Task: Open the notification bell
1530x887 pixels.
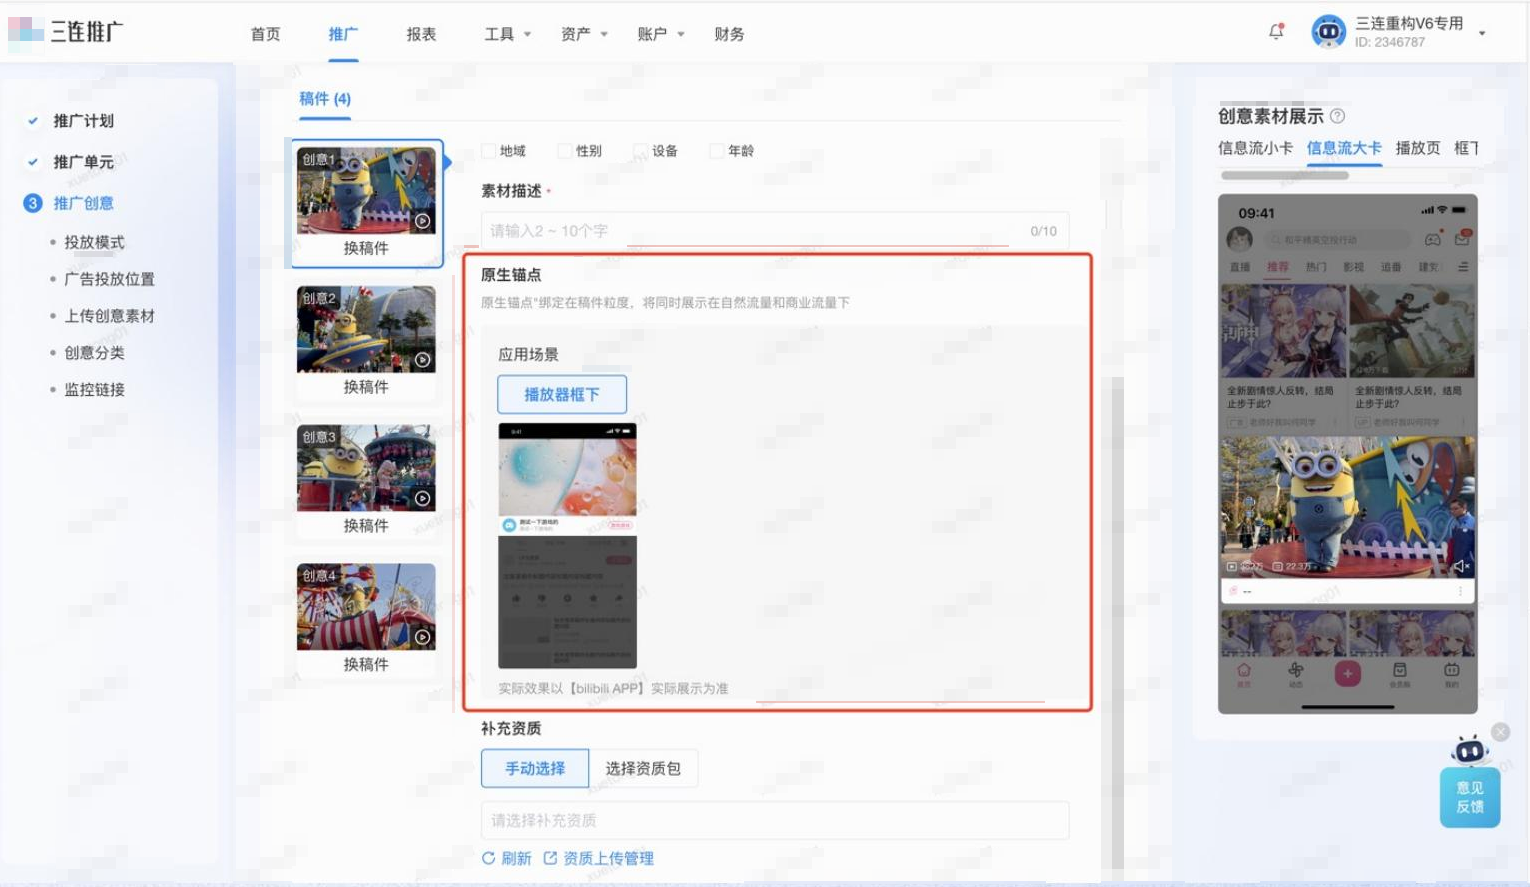Action: (x=1276, y=32)
